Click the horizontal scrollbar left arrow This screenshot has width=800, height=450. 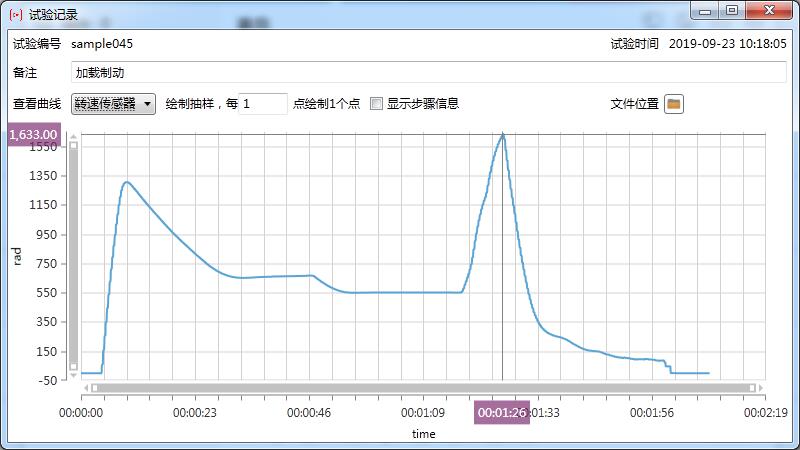[86, 387]
